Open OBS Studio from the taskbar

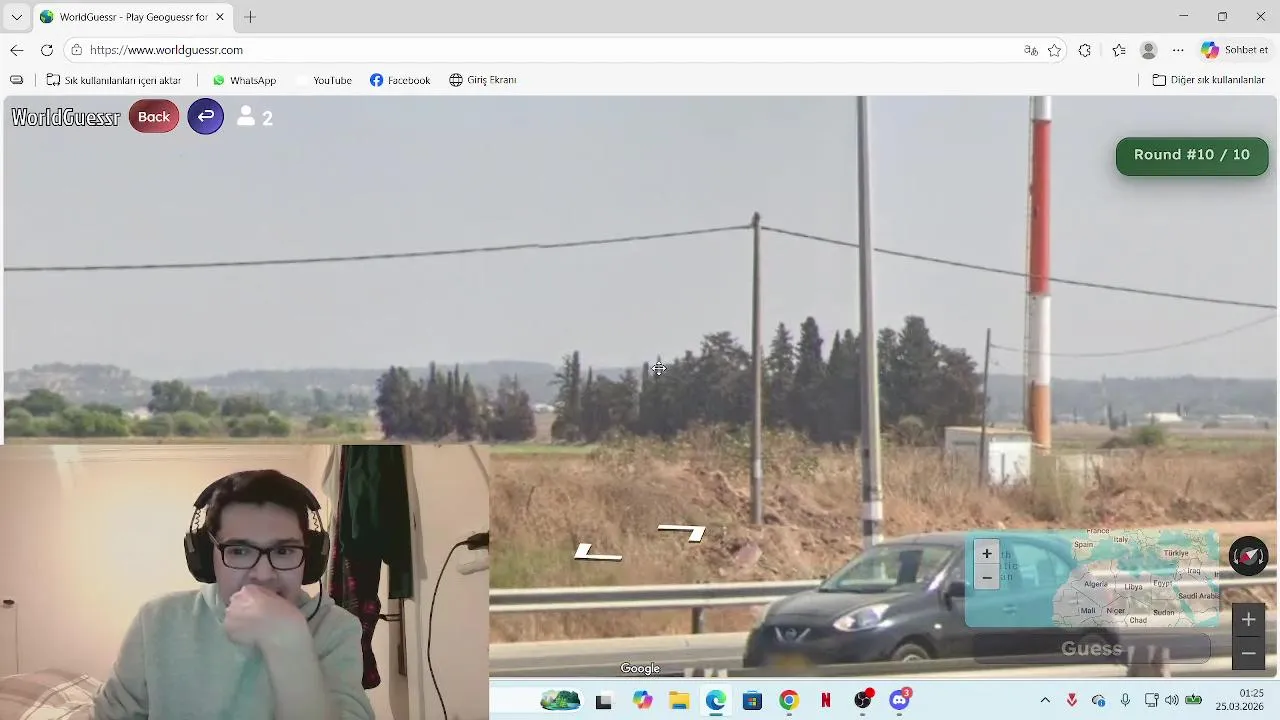pyautogui.click(x=863, y=700)
